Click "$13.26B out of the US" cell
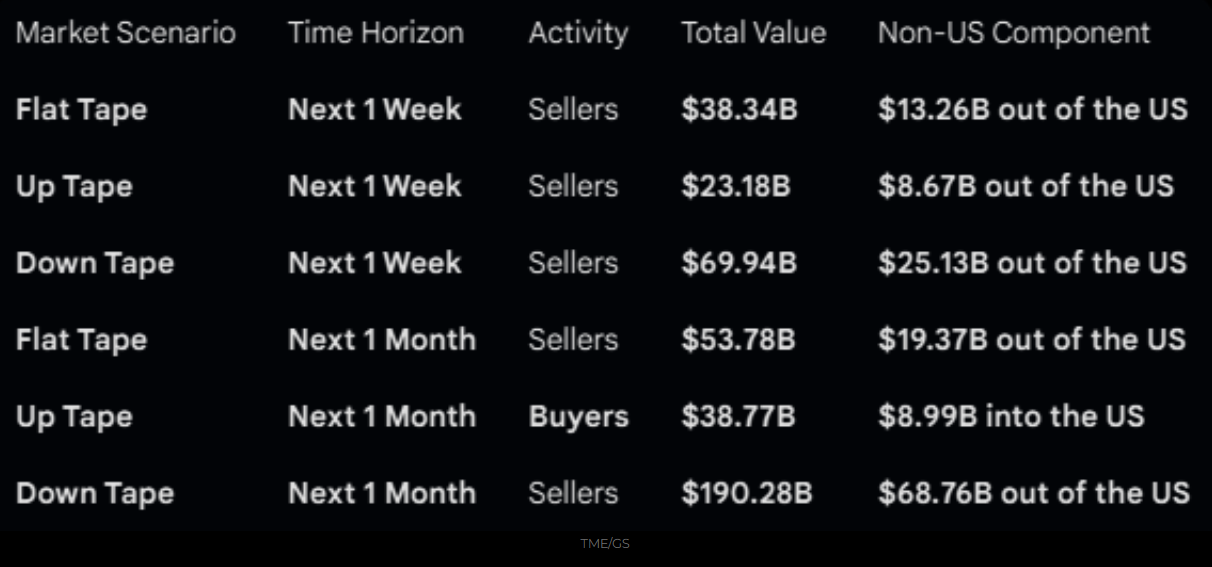This screenshot has height=567, width=1212. click(x=1033, y=109)
